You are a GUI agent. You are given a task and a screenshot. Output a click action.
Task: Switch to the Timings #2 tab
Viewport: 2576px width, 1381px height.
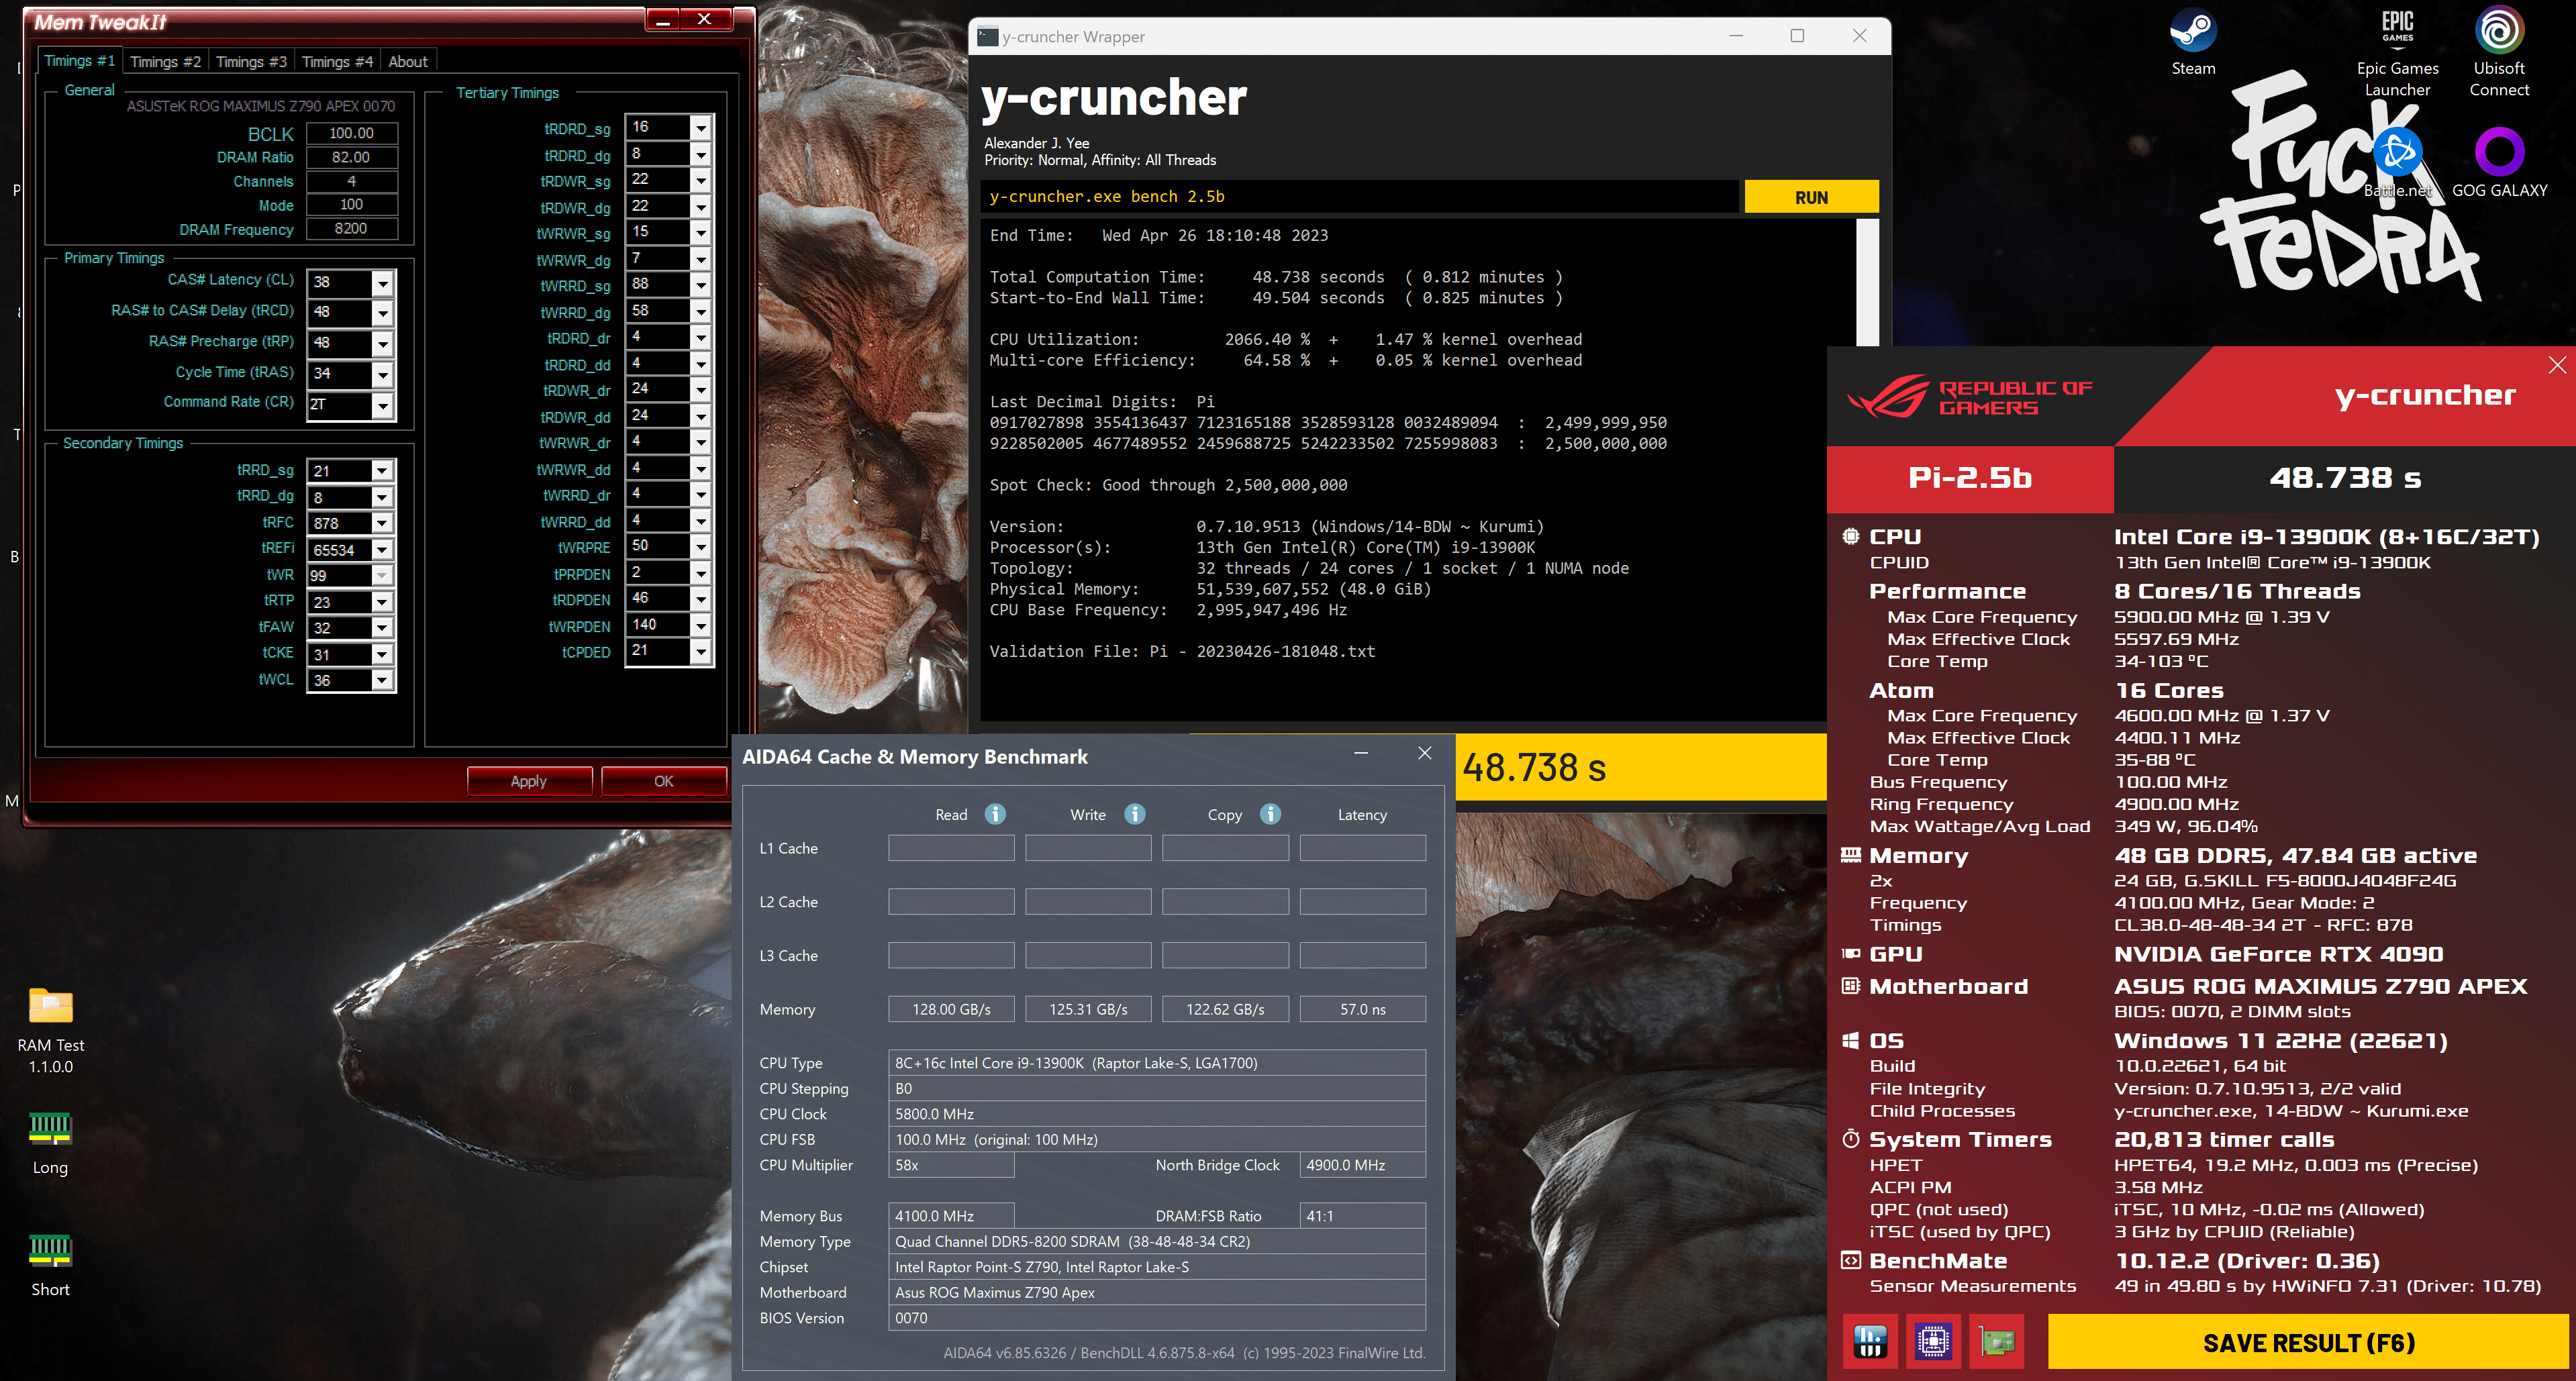[165, 62]
